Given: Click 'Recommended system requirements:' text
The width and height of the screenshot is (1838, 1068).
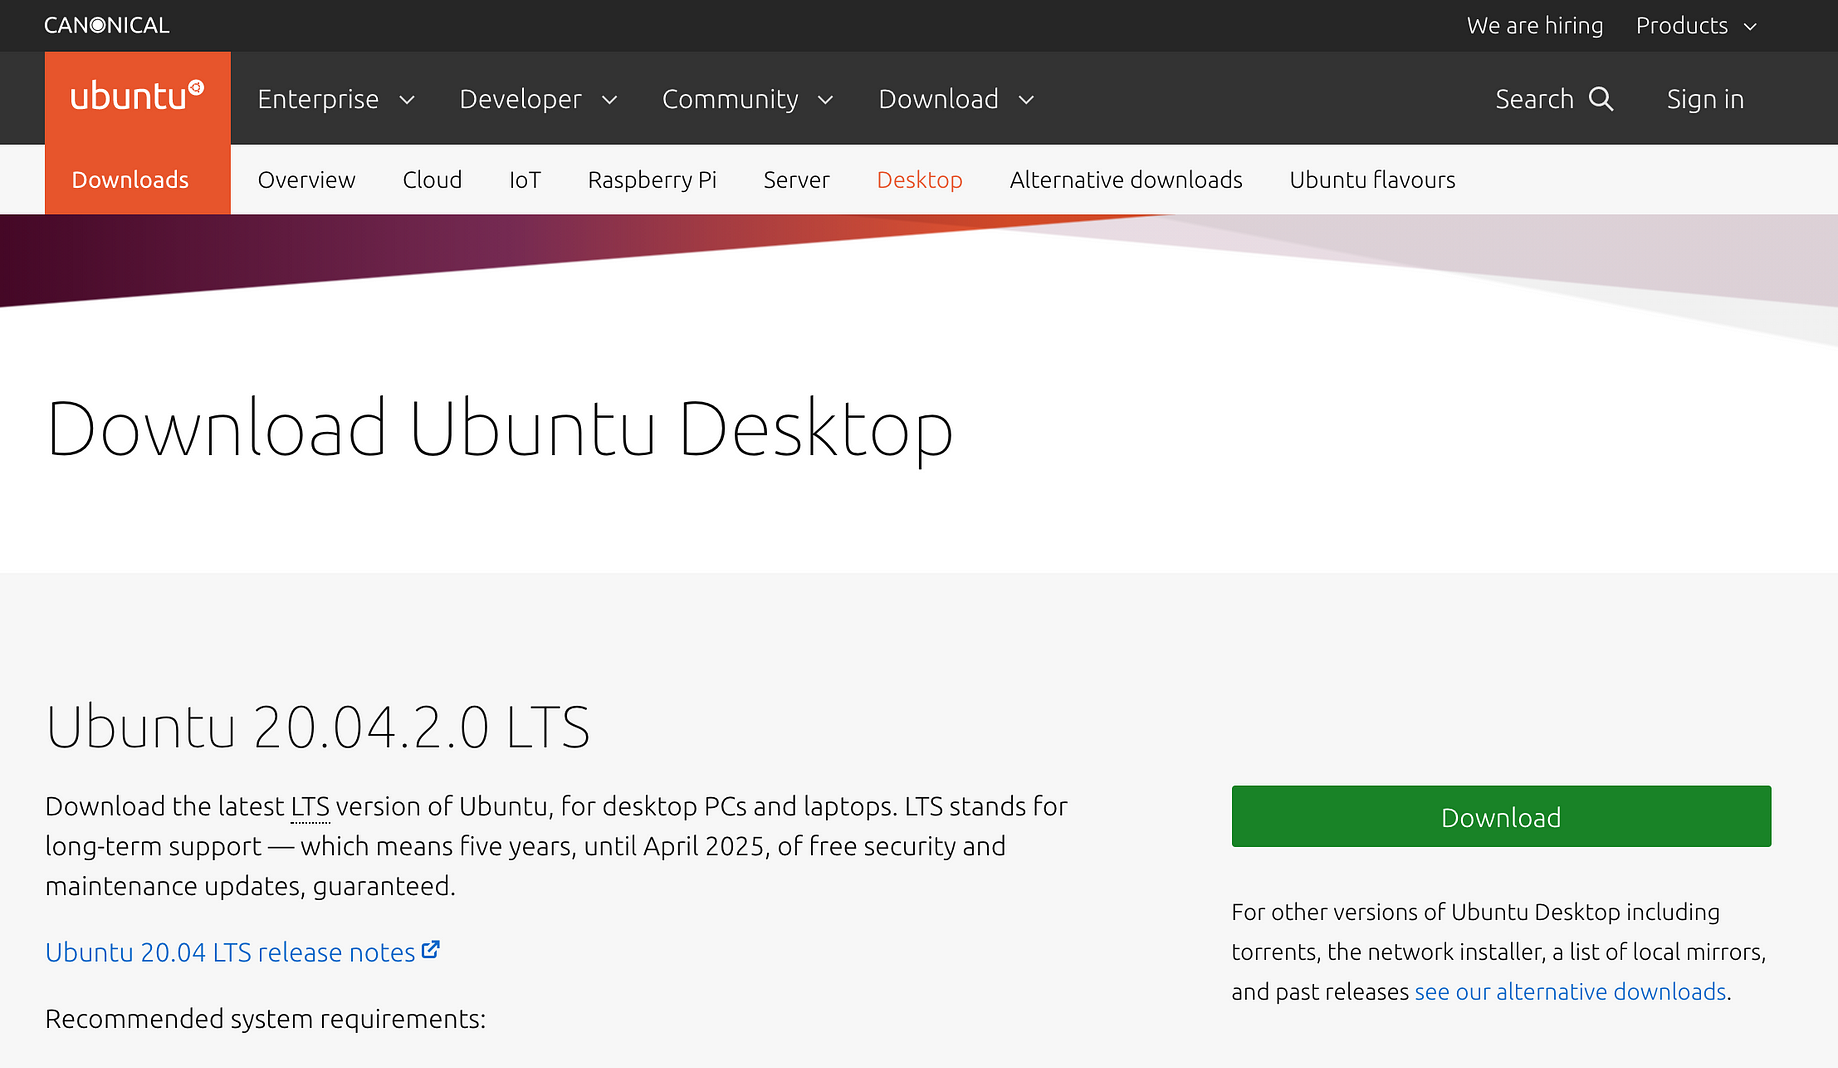Looking at the screenshot, I should (265, 1019).
